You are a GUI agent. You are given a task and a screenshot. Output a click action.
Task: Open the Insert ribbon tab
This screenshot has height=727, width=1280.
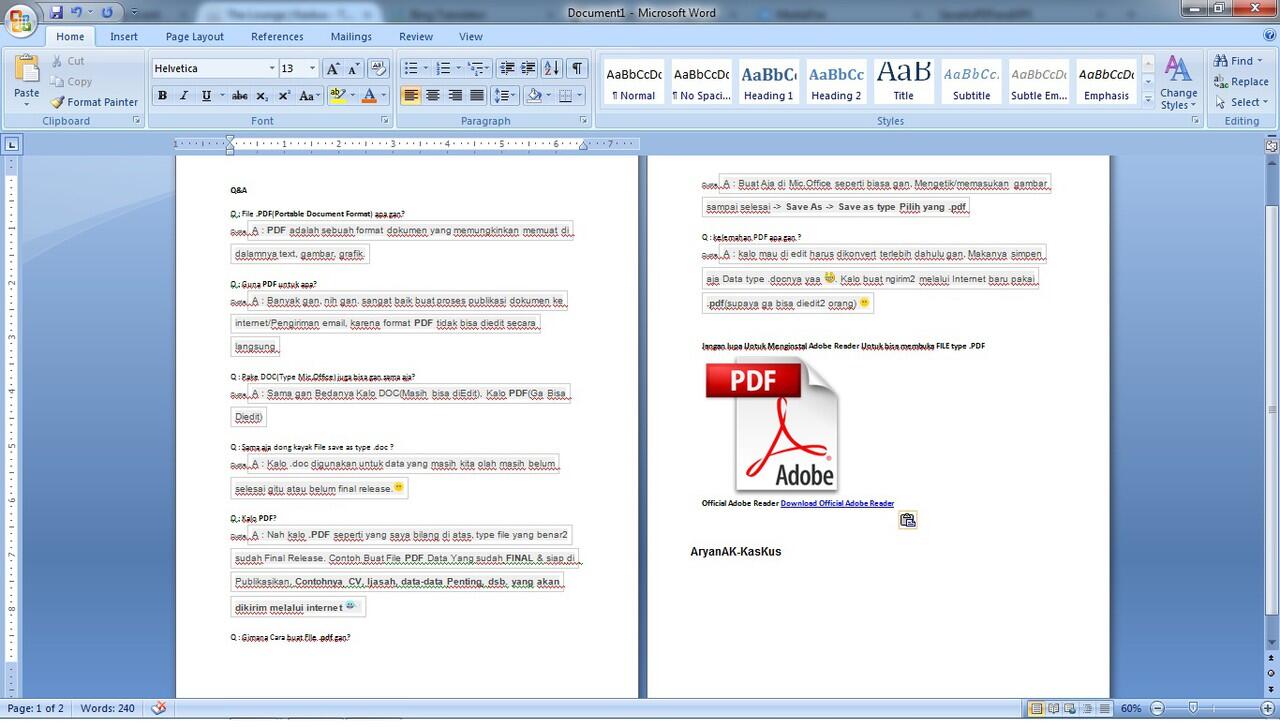point(124,37)
